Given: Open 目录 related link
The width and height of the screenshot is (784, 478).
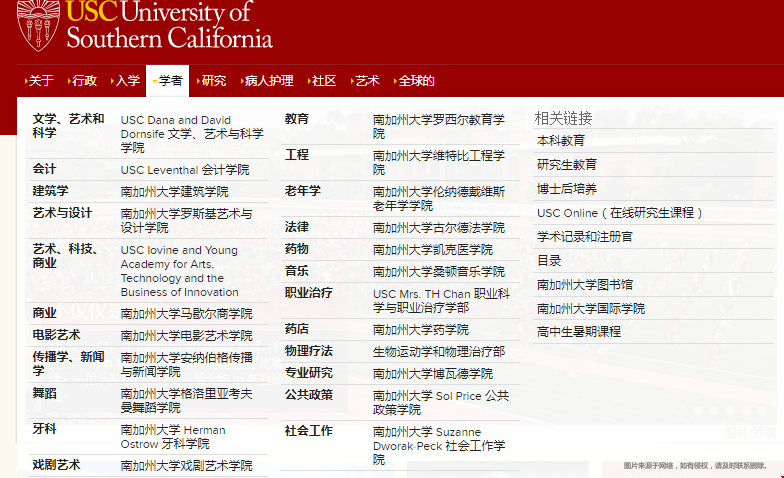Looking at the screenshot, I should pyautogui.click(x=549, y=260).
